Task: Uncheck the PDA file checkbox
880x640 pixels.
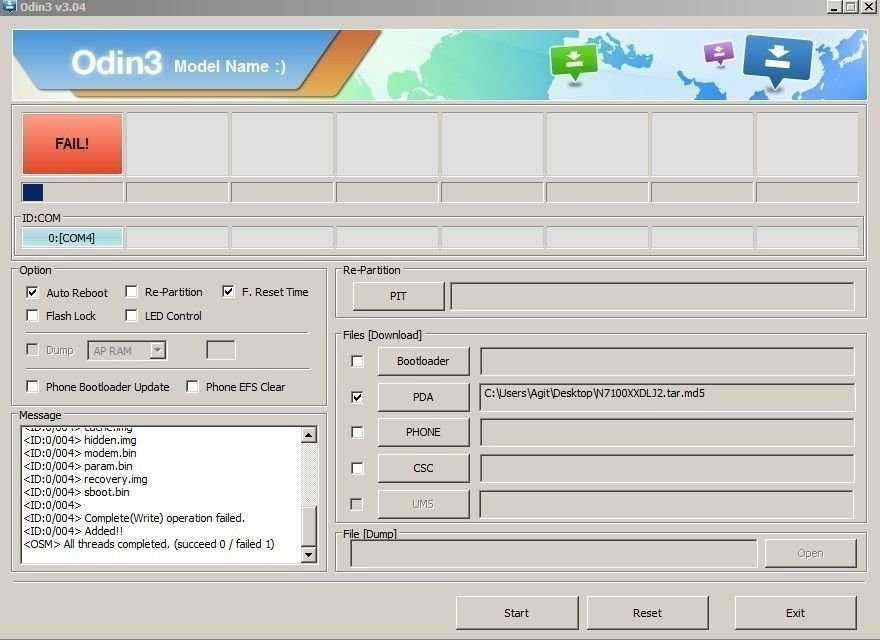Action: pyautogui.click(x=357, y=397)
